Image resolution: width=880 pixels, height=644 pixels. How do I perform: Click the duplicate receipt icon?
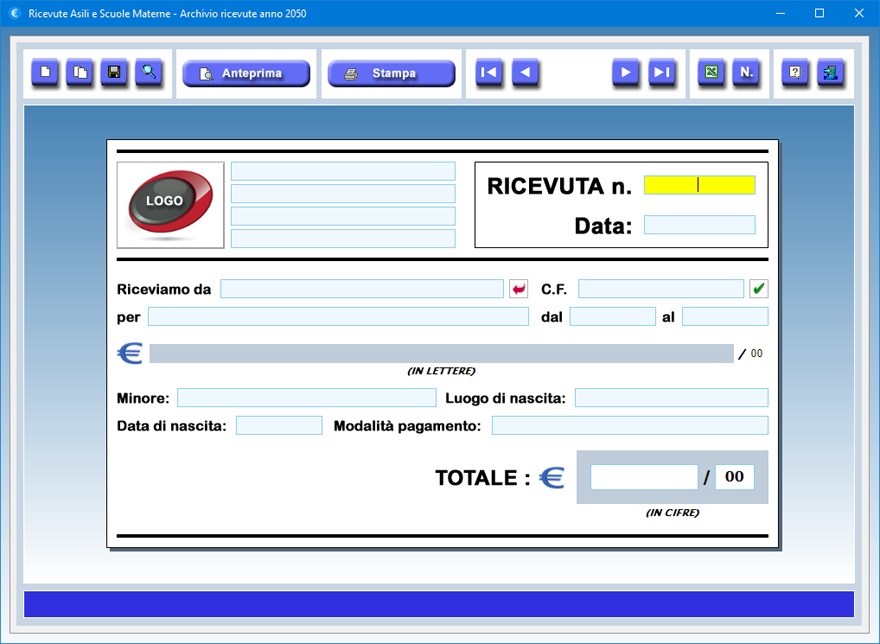[79, 73]
